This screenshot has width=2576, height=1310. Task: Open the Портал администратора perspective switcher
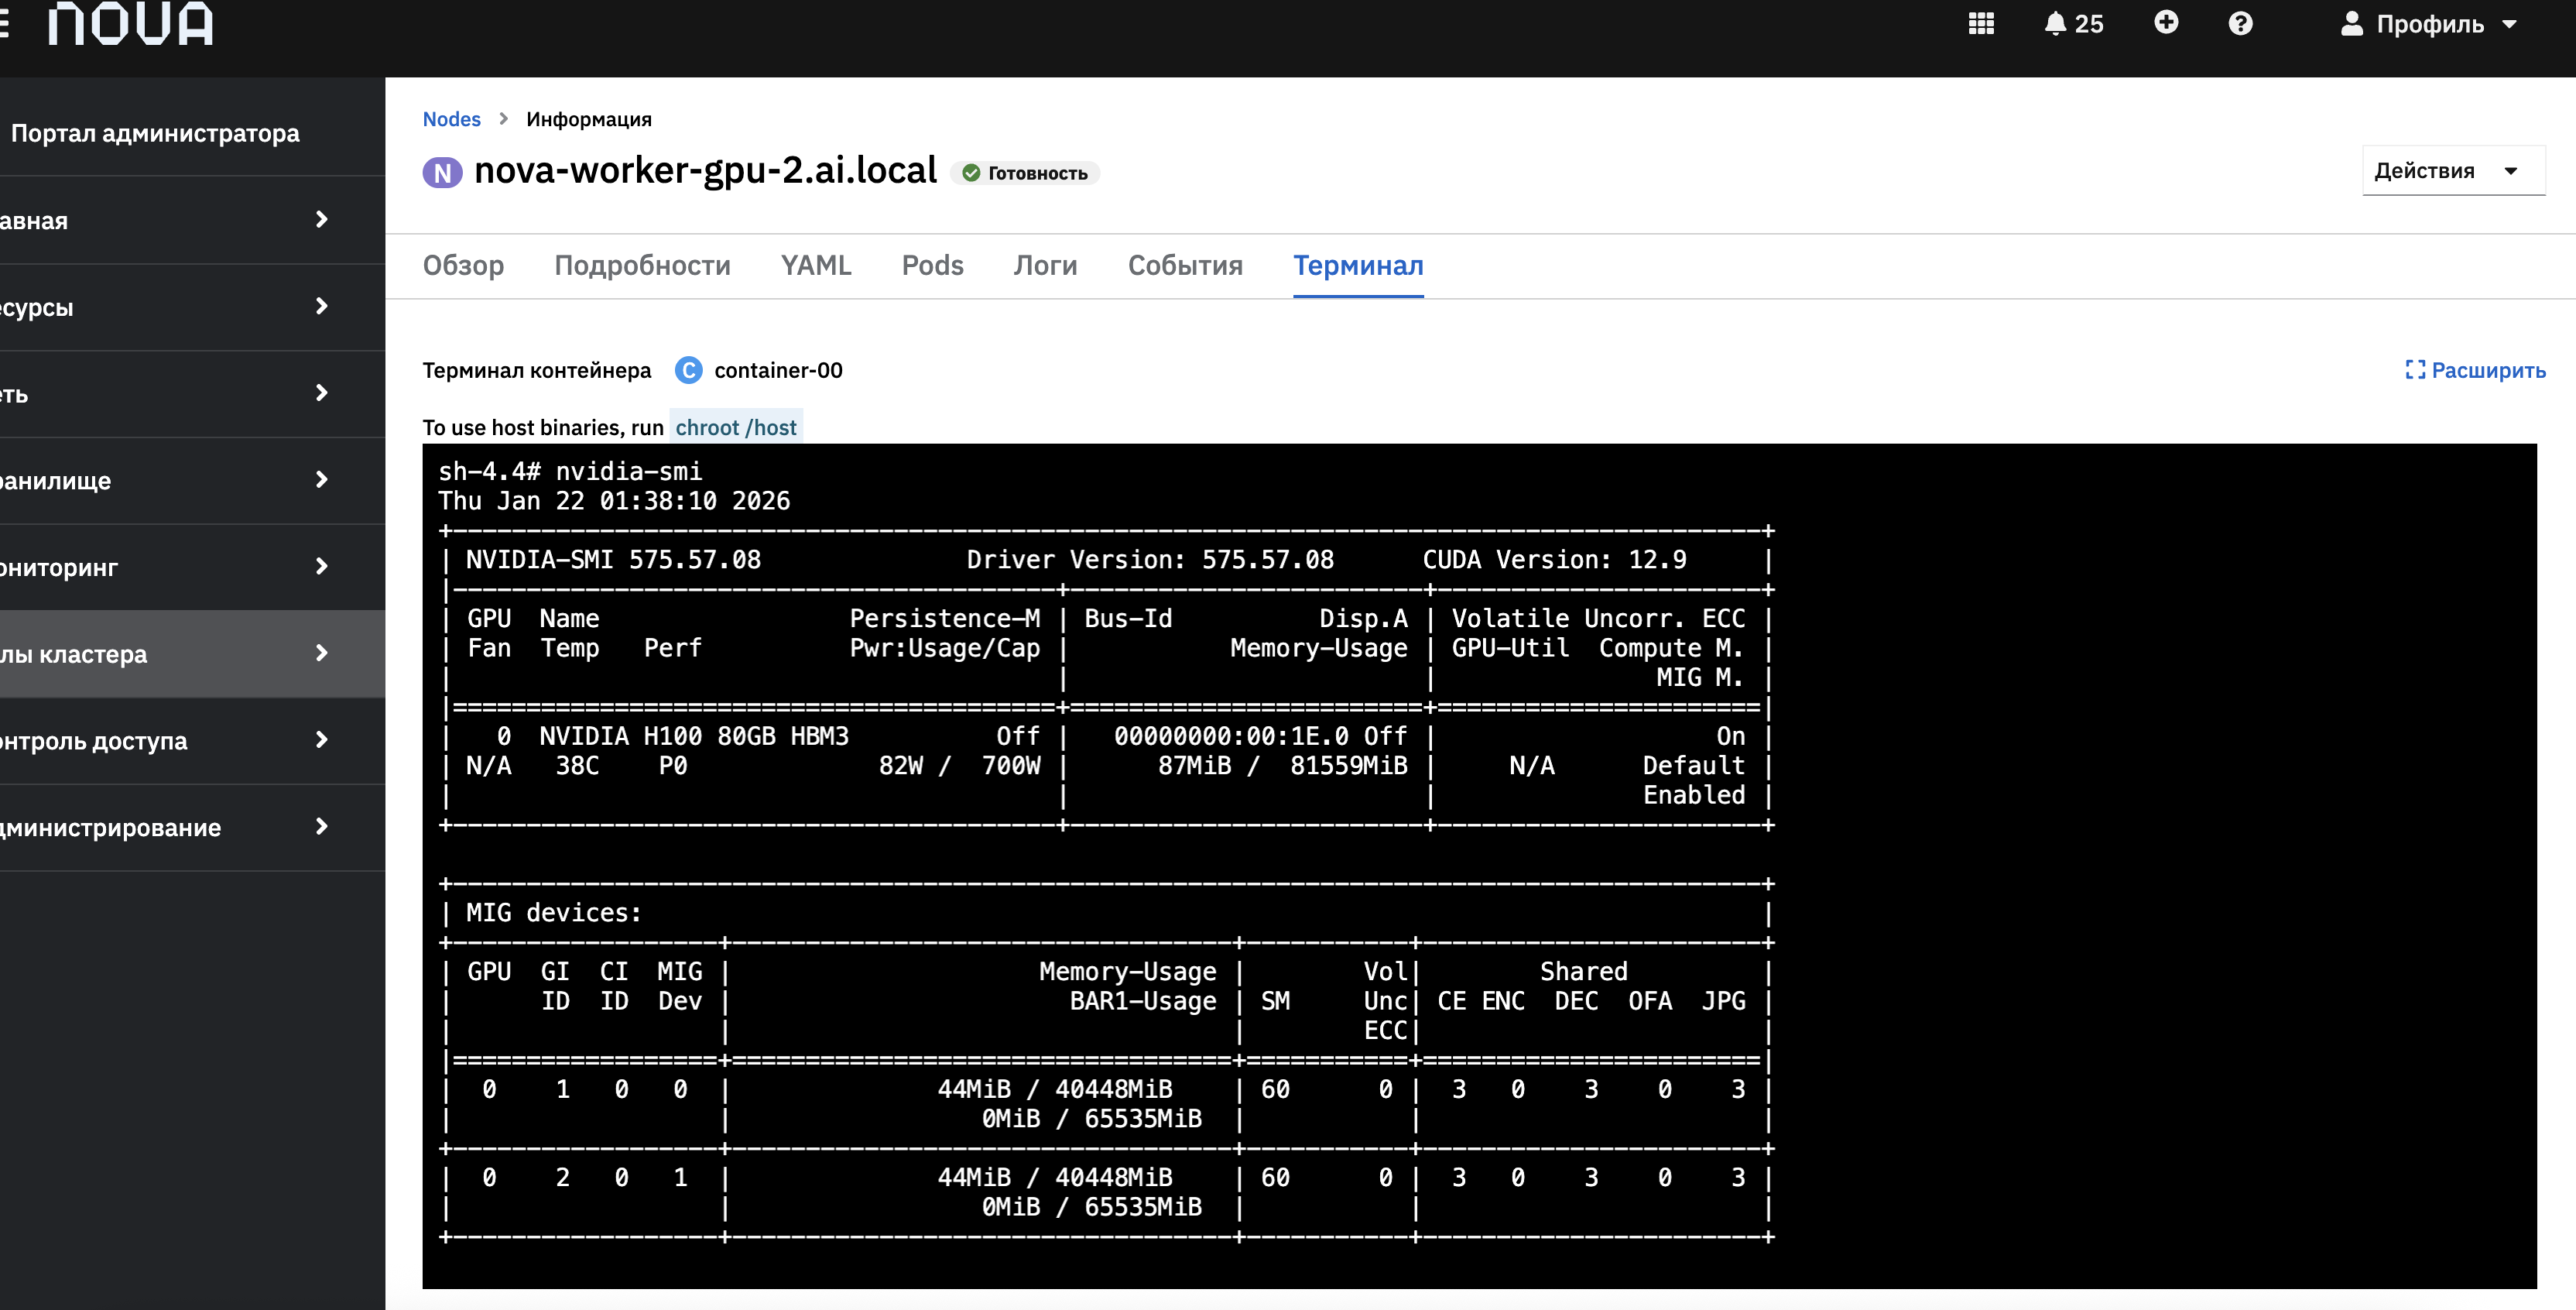click(155, 133)
